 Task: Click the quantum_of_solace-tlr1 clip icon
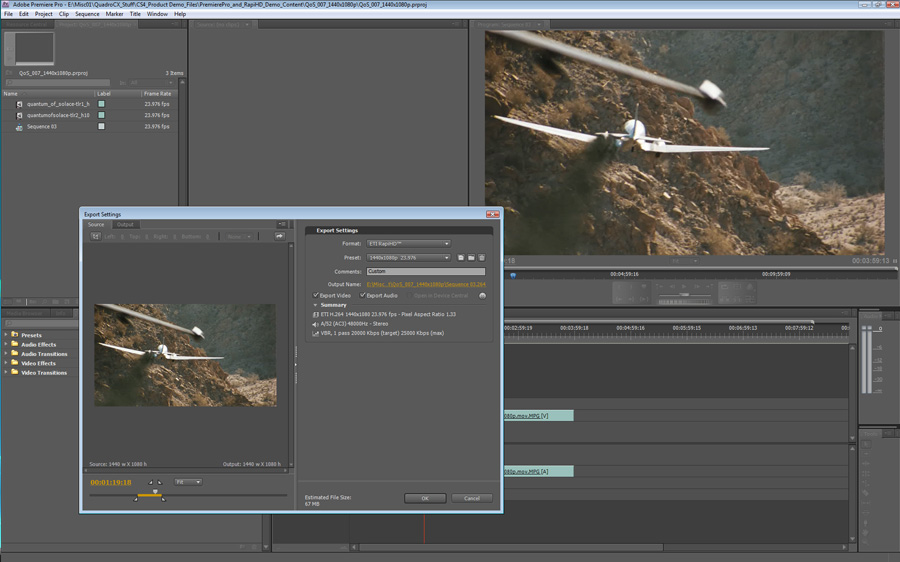pos(19,104)
